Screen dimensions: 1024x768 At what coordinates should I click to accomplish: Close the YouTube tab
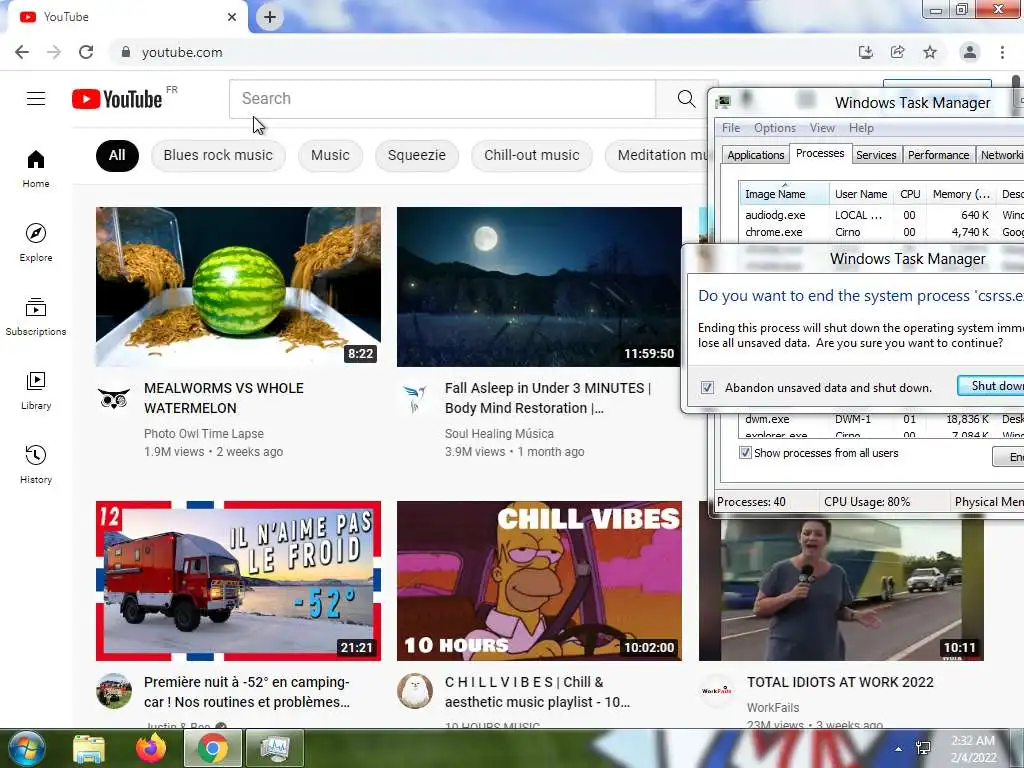coord(232,17)
